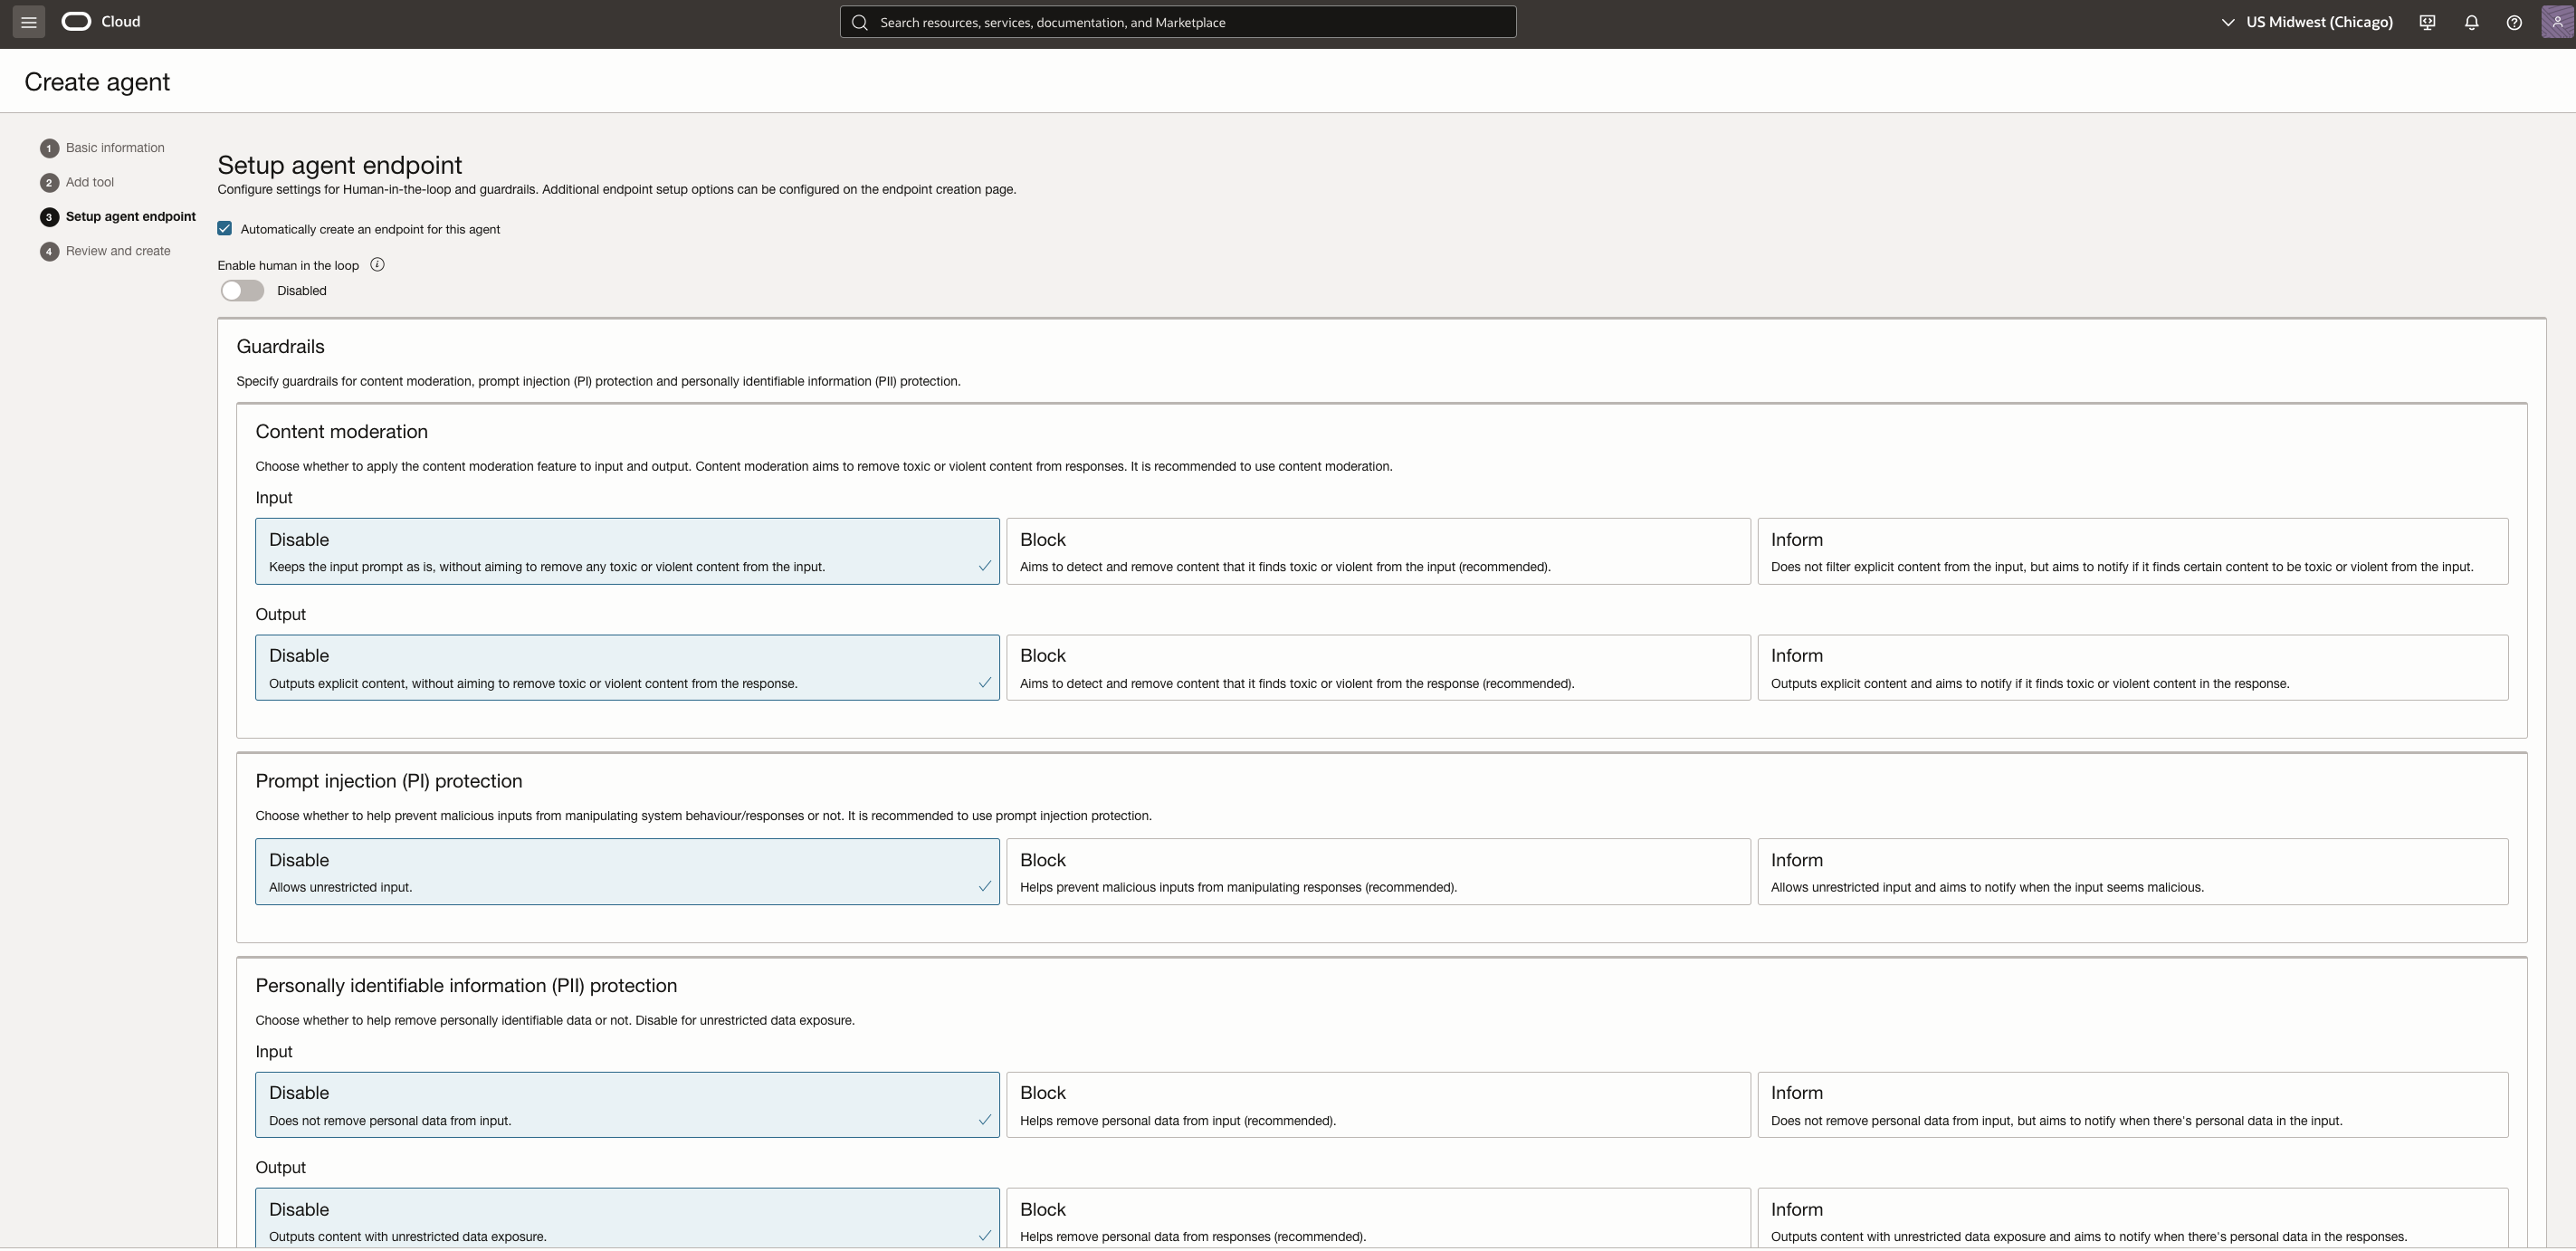The image size is (2576, 1251).
Task: Click the search magnifier icon
Action: tap(859, 22)
